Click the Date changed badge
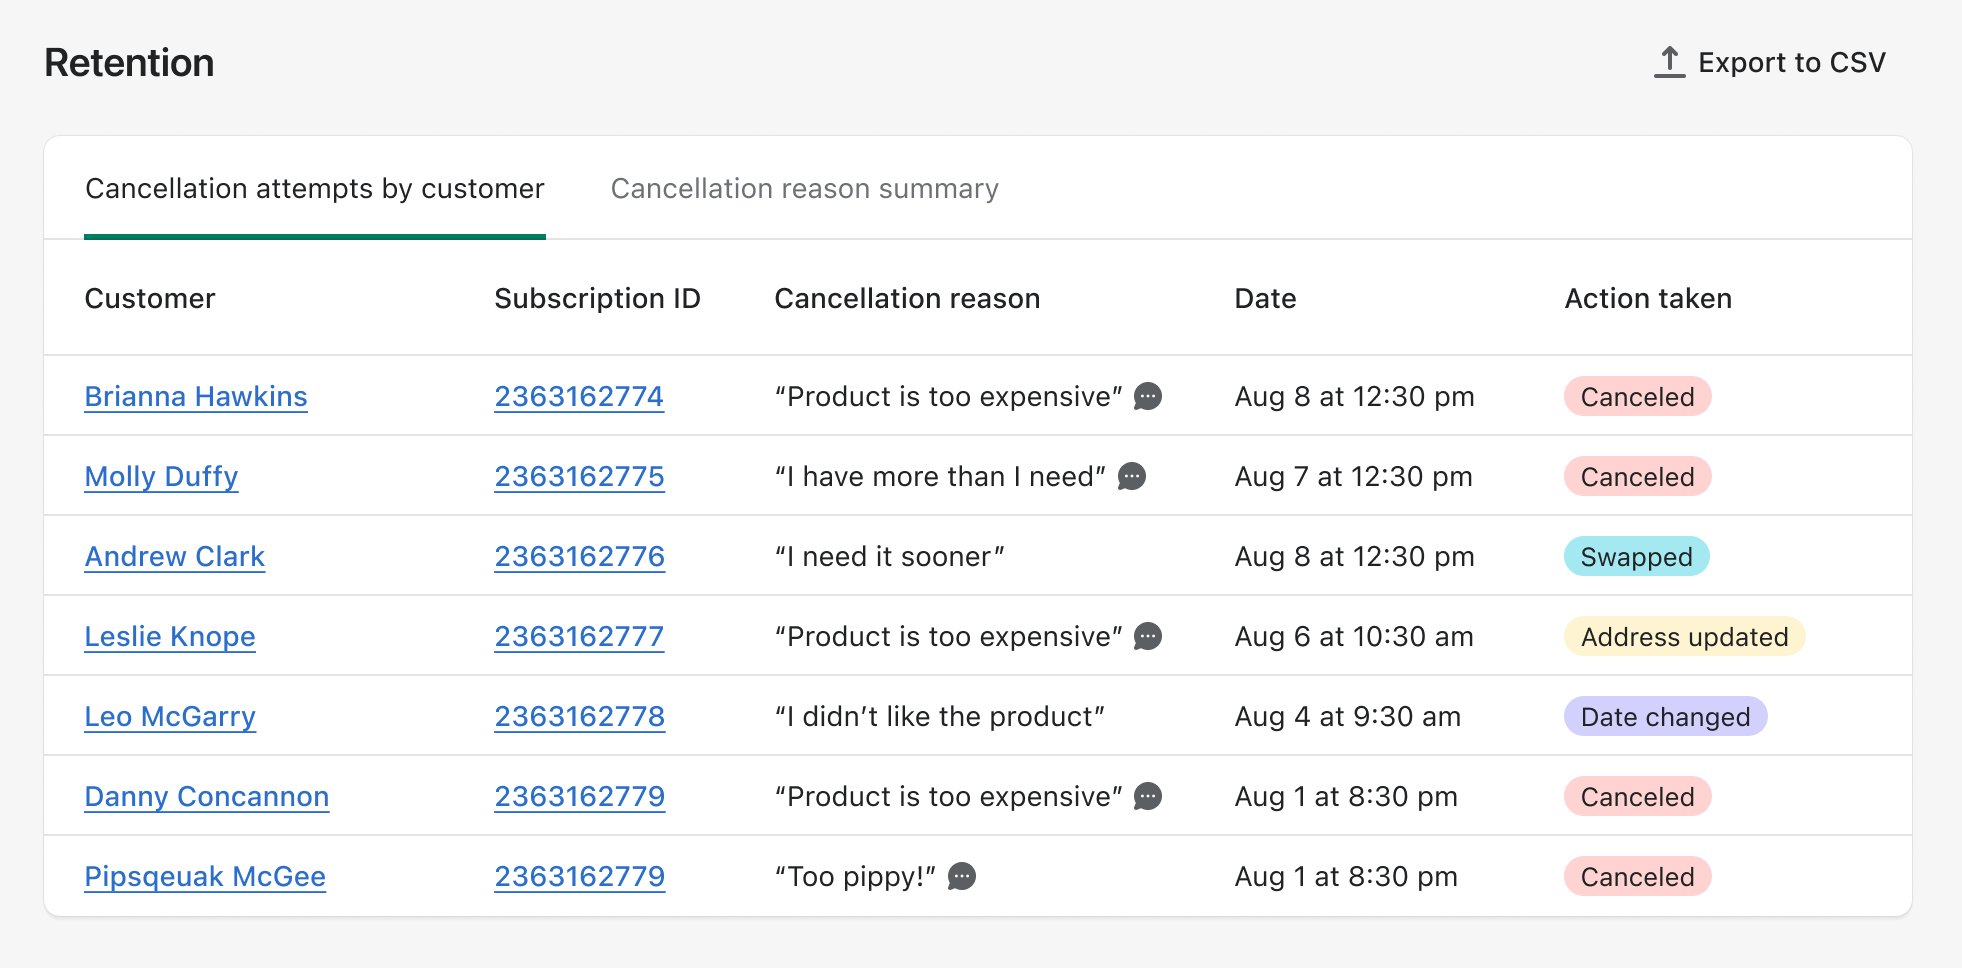The width and height of the screenshot is (1962, 968). (x=1665, y=717)
